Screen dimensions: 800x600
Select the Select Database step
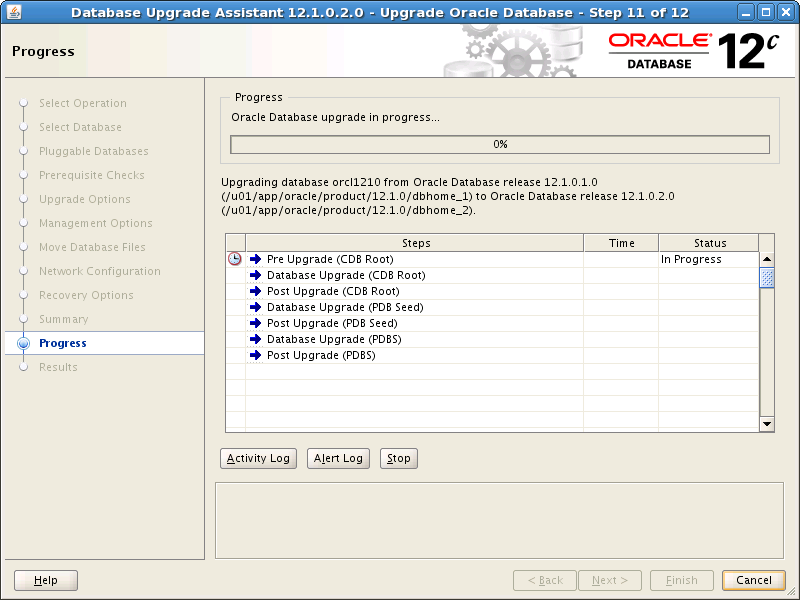coord(80,127)
